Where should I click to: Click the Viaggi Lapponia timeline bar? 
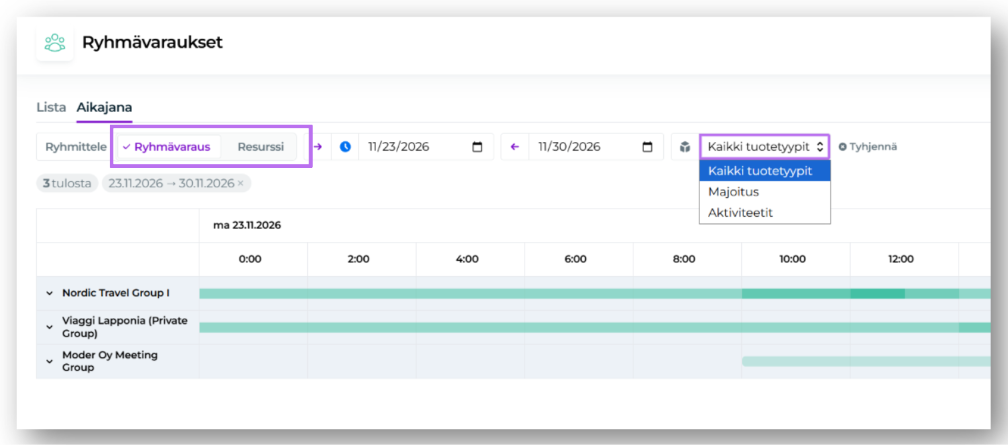coord(595,327)
